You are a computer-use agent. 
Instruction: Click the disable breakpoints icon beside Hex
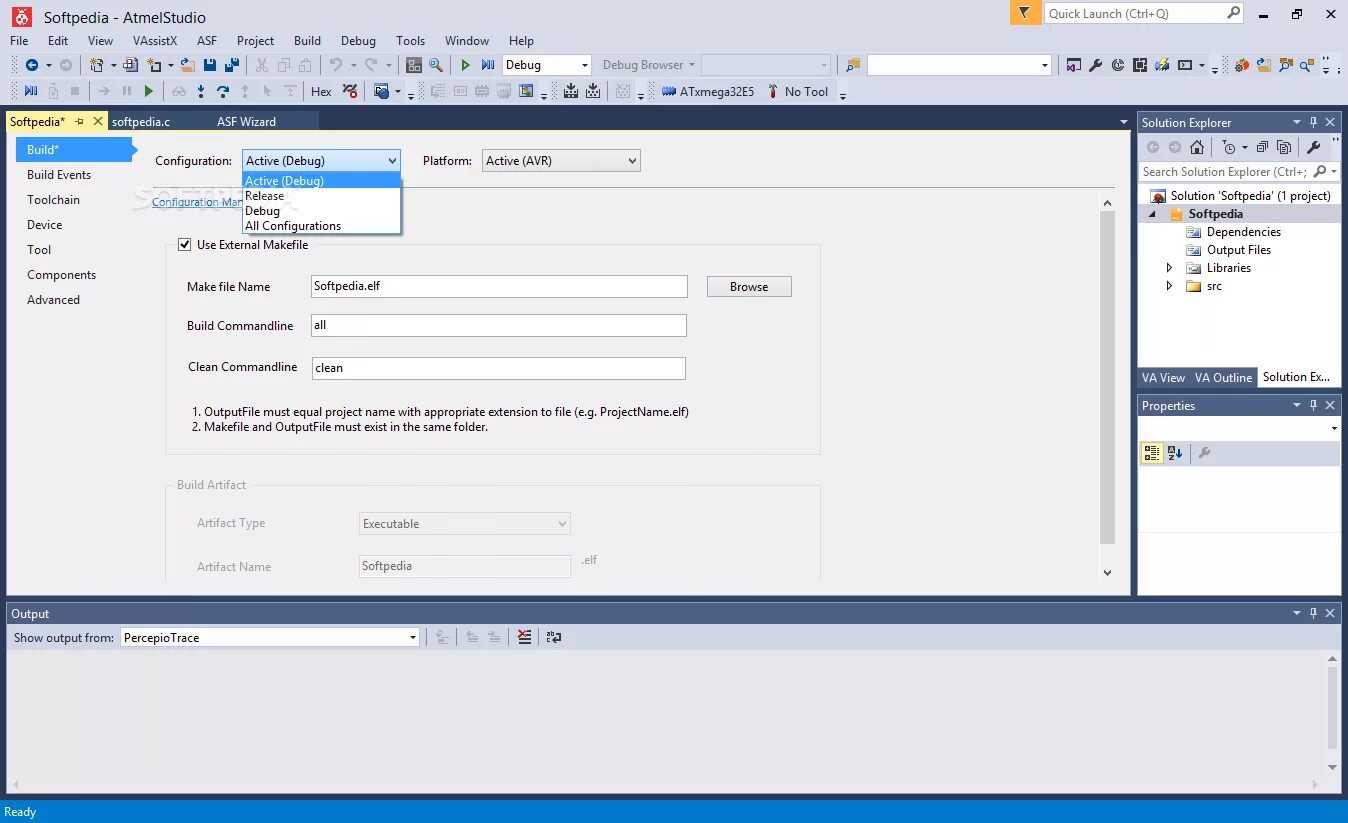click(350, 91)
